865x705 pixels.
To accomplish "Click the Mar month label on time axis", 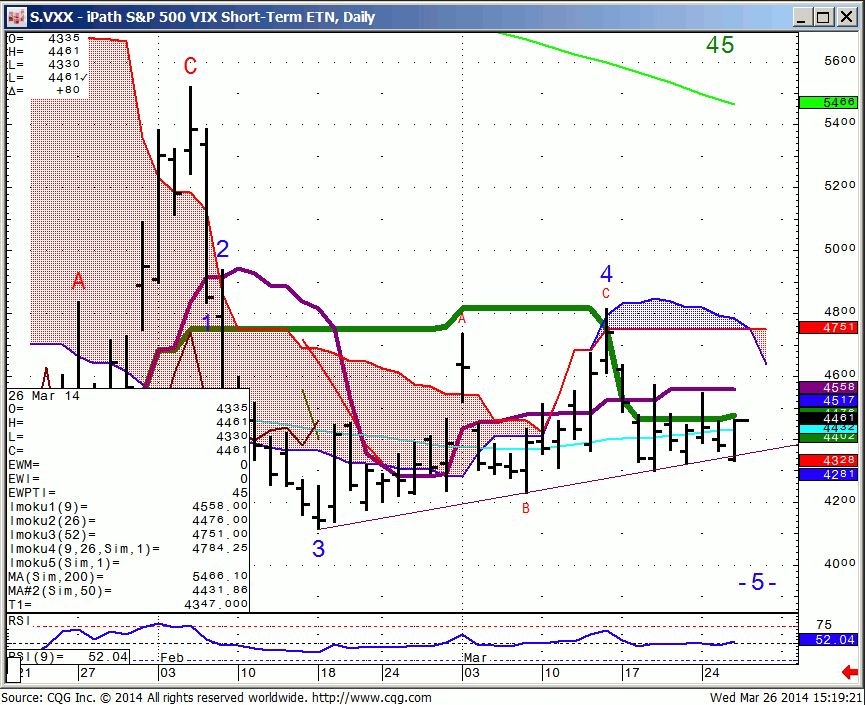I will [476, 658].
